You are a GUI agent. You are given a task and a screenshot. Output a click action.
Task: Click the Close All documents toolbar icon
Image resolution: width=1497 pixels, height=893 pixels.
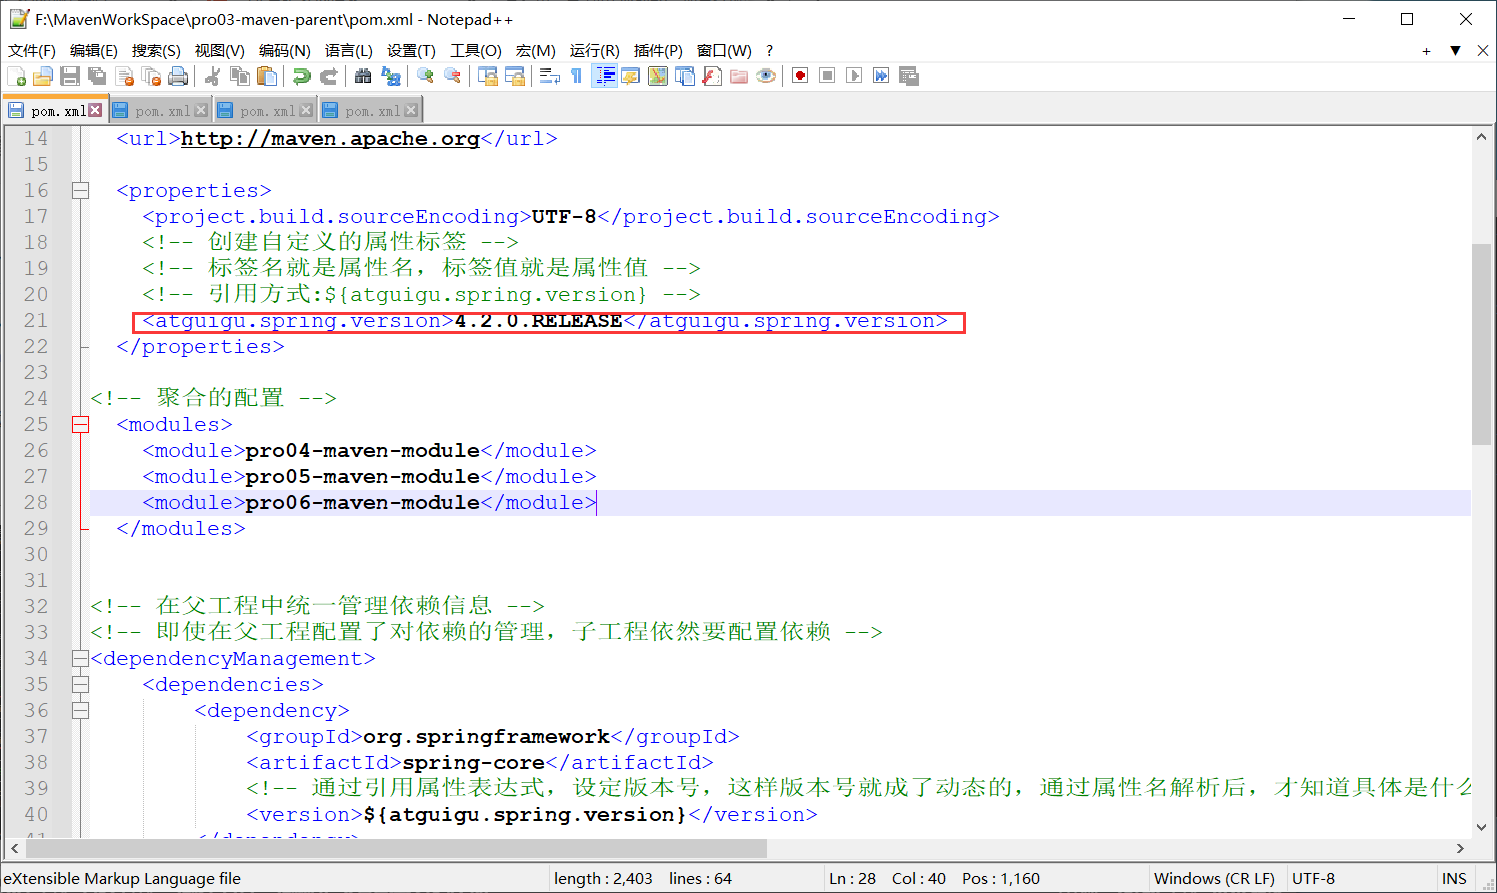point(152,76)
